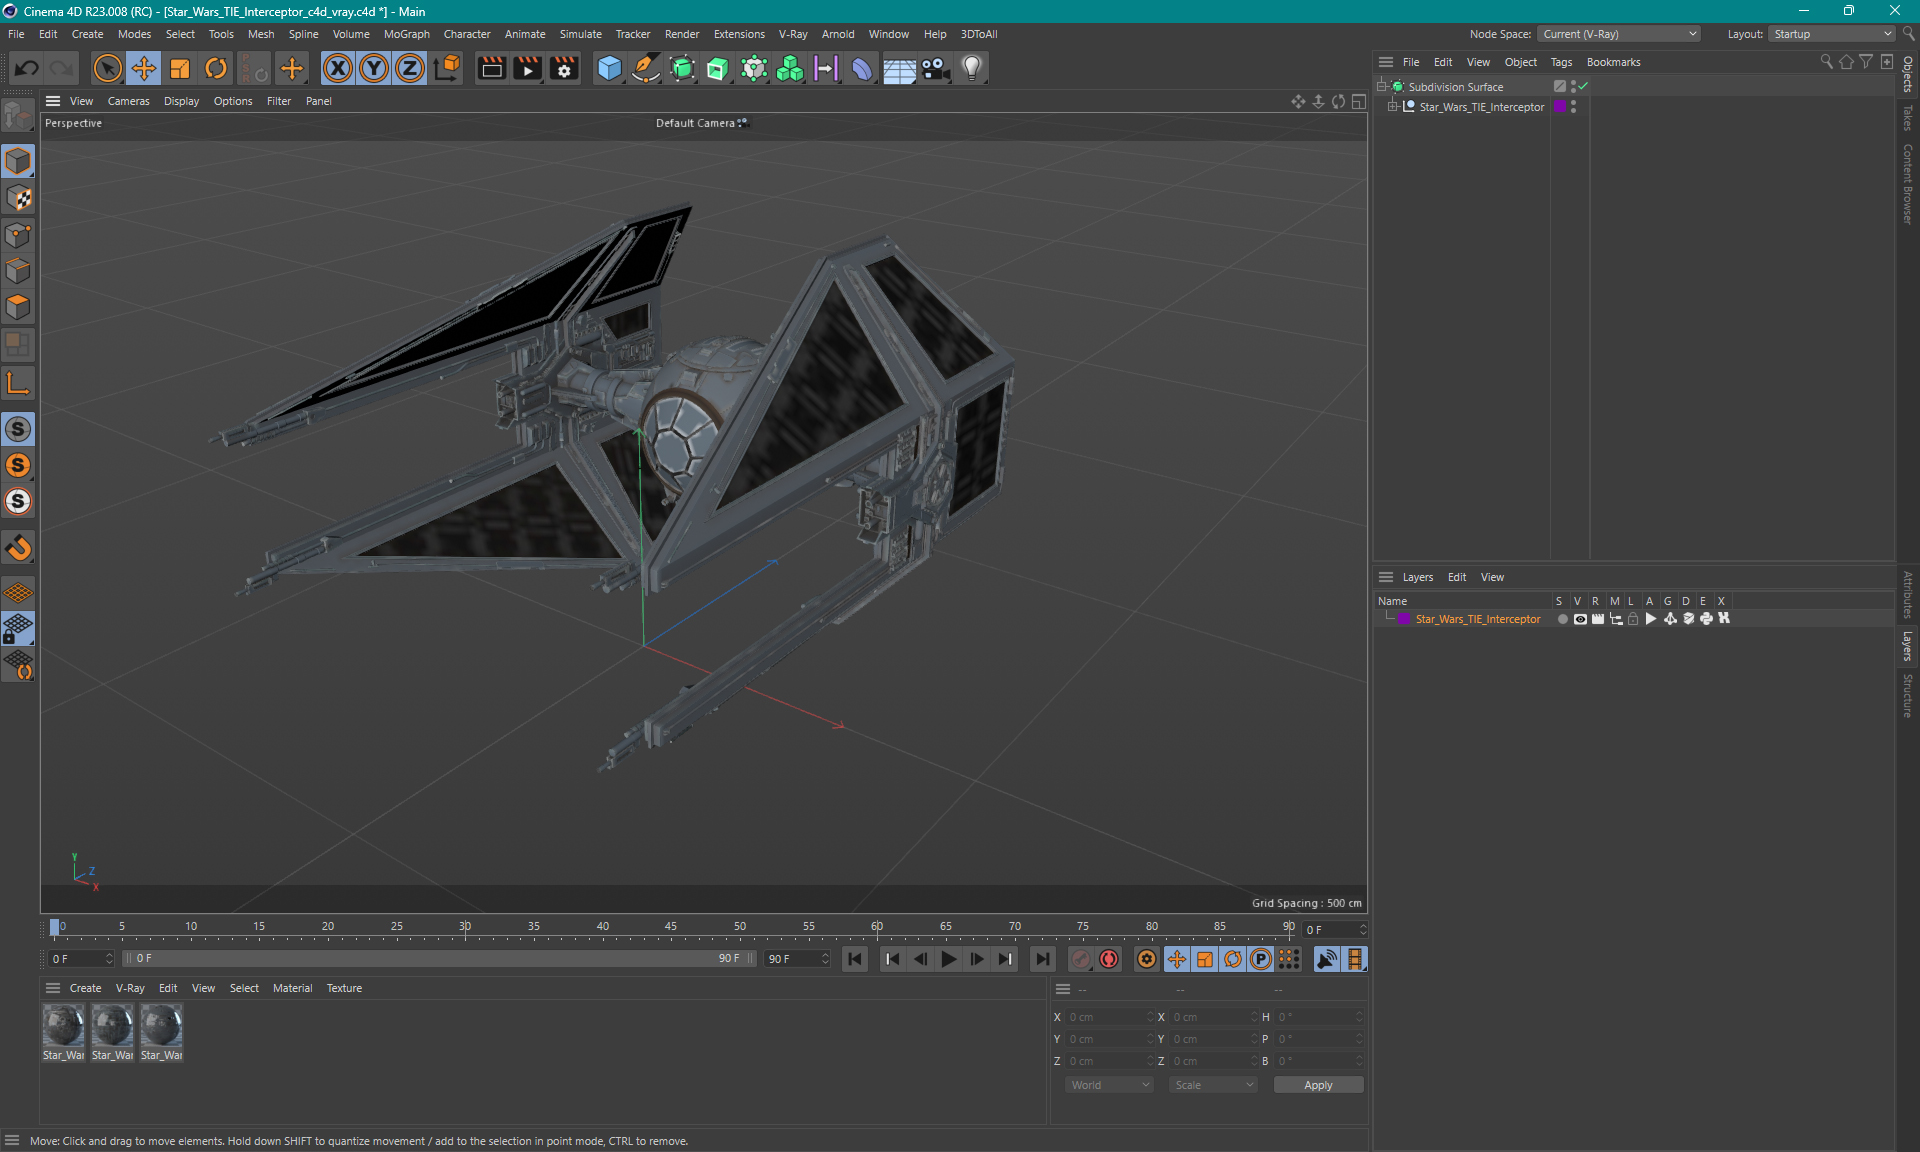Click the Undo arrow icon
Viewport: 1920px width, 1152px height.
(x=27, y=68)
